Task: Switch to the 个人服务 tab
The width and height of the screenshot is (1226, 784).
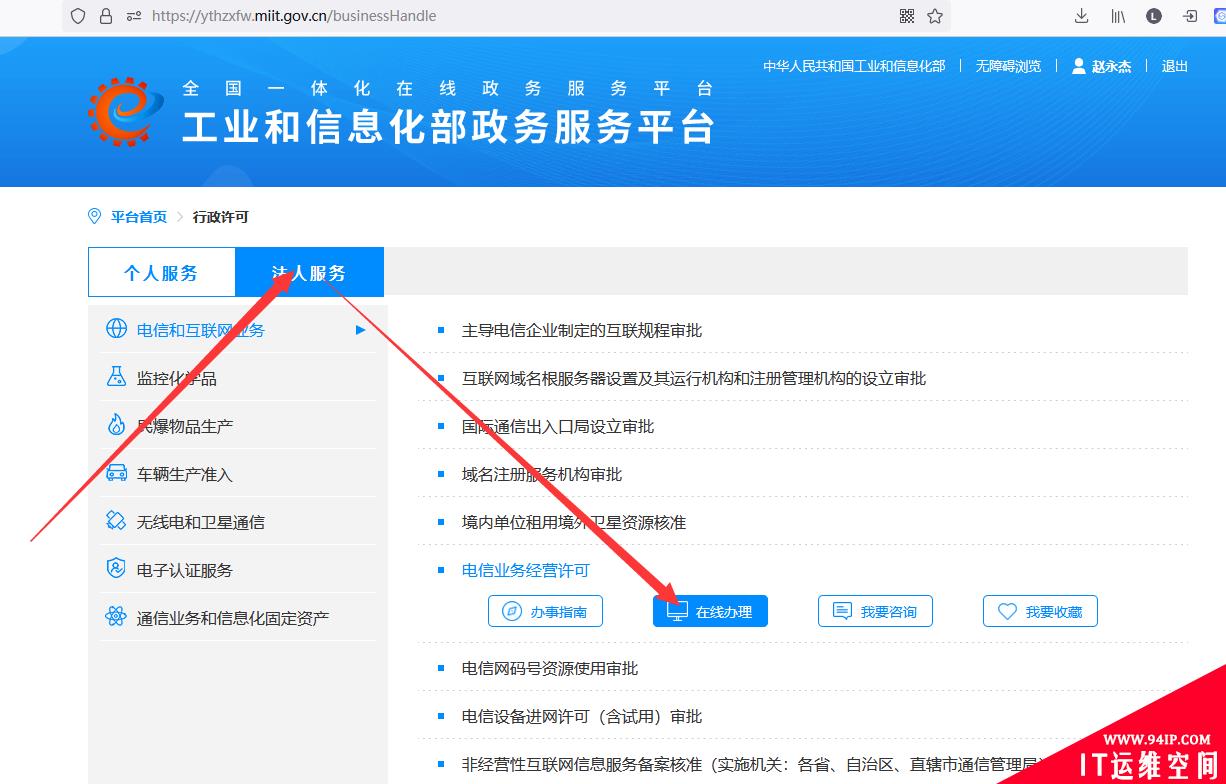Action: tap(161, 272)
